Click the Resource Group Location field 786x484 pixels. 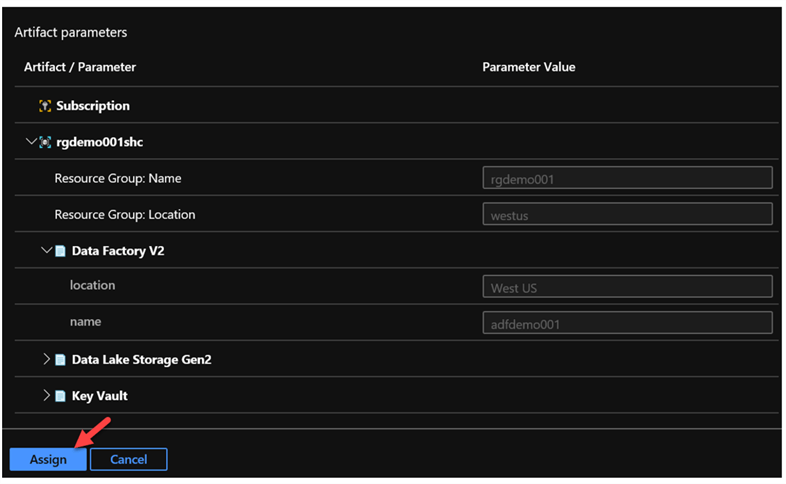[626, 215]
